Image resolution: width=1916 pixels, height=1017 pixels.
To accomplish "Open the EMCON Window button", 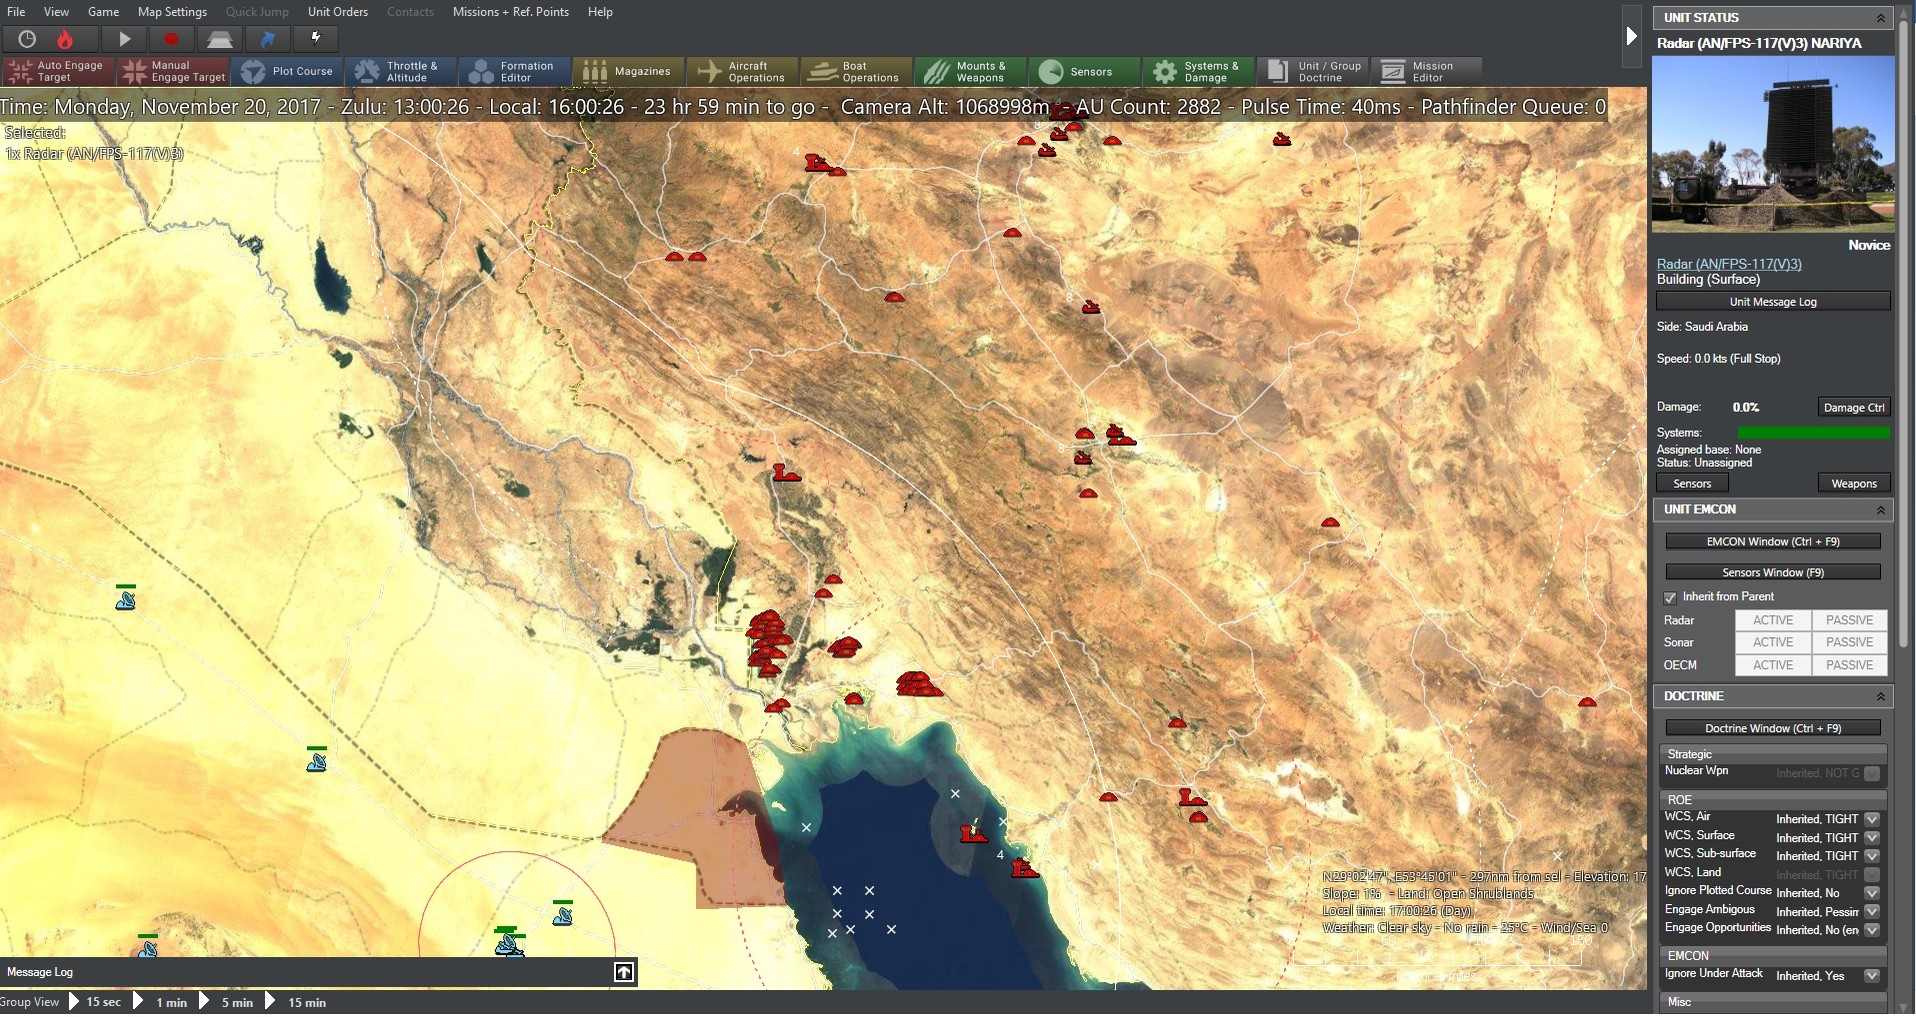I will pos(1771,541).
